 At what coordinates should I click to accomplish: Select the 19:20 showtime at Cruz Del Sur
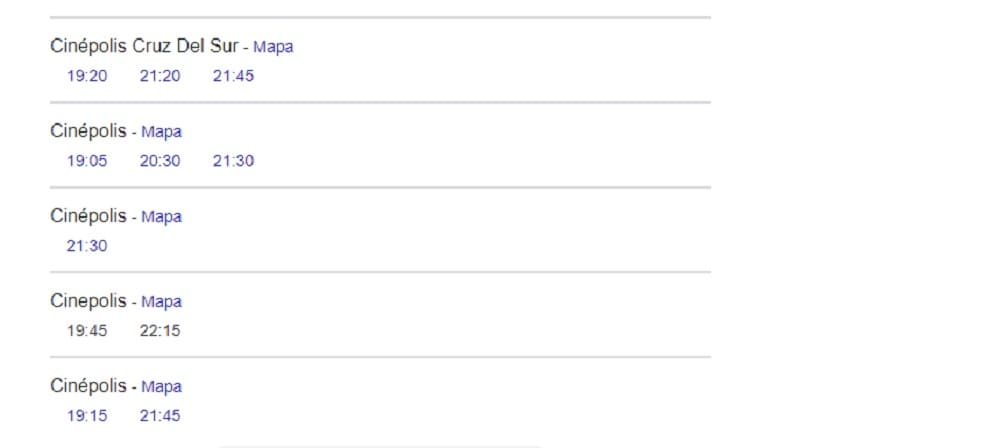87,76
